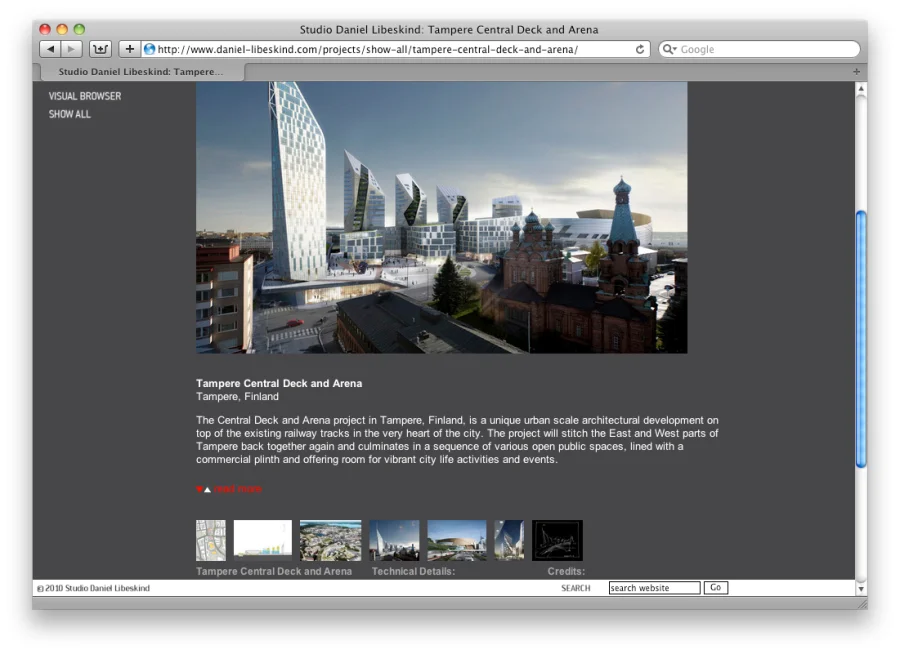Click the 'search website' text field

[x=654, y=588]
